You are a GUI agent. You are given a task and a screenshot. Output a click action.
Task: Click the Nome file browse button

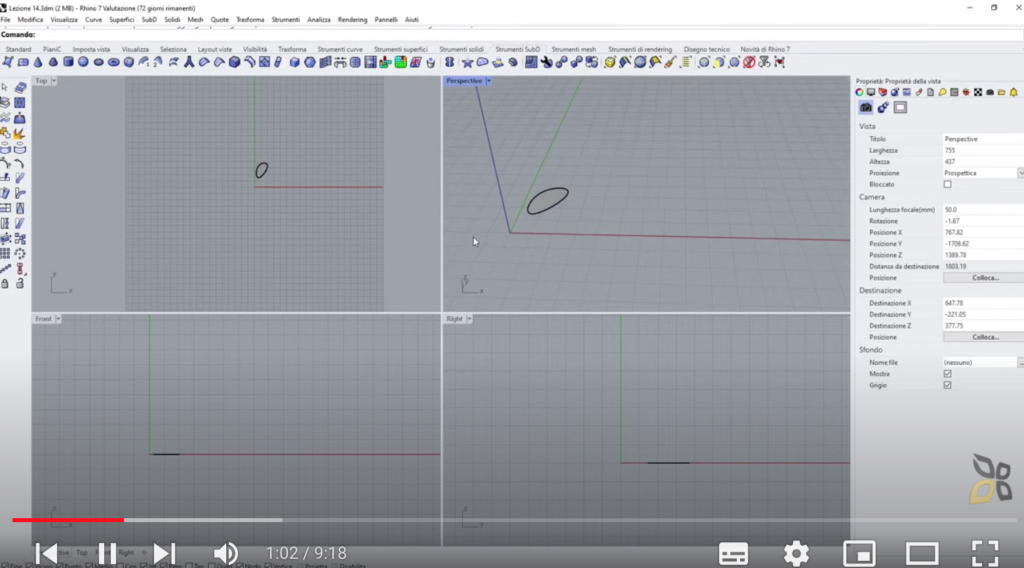1021,362
